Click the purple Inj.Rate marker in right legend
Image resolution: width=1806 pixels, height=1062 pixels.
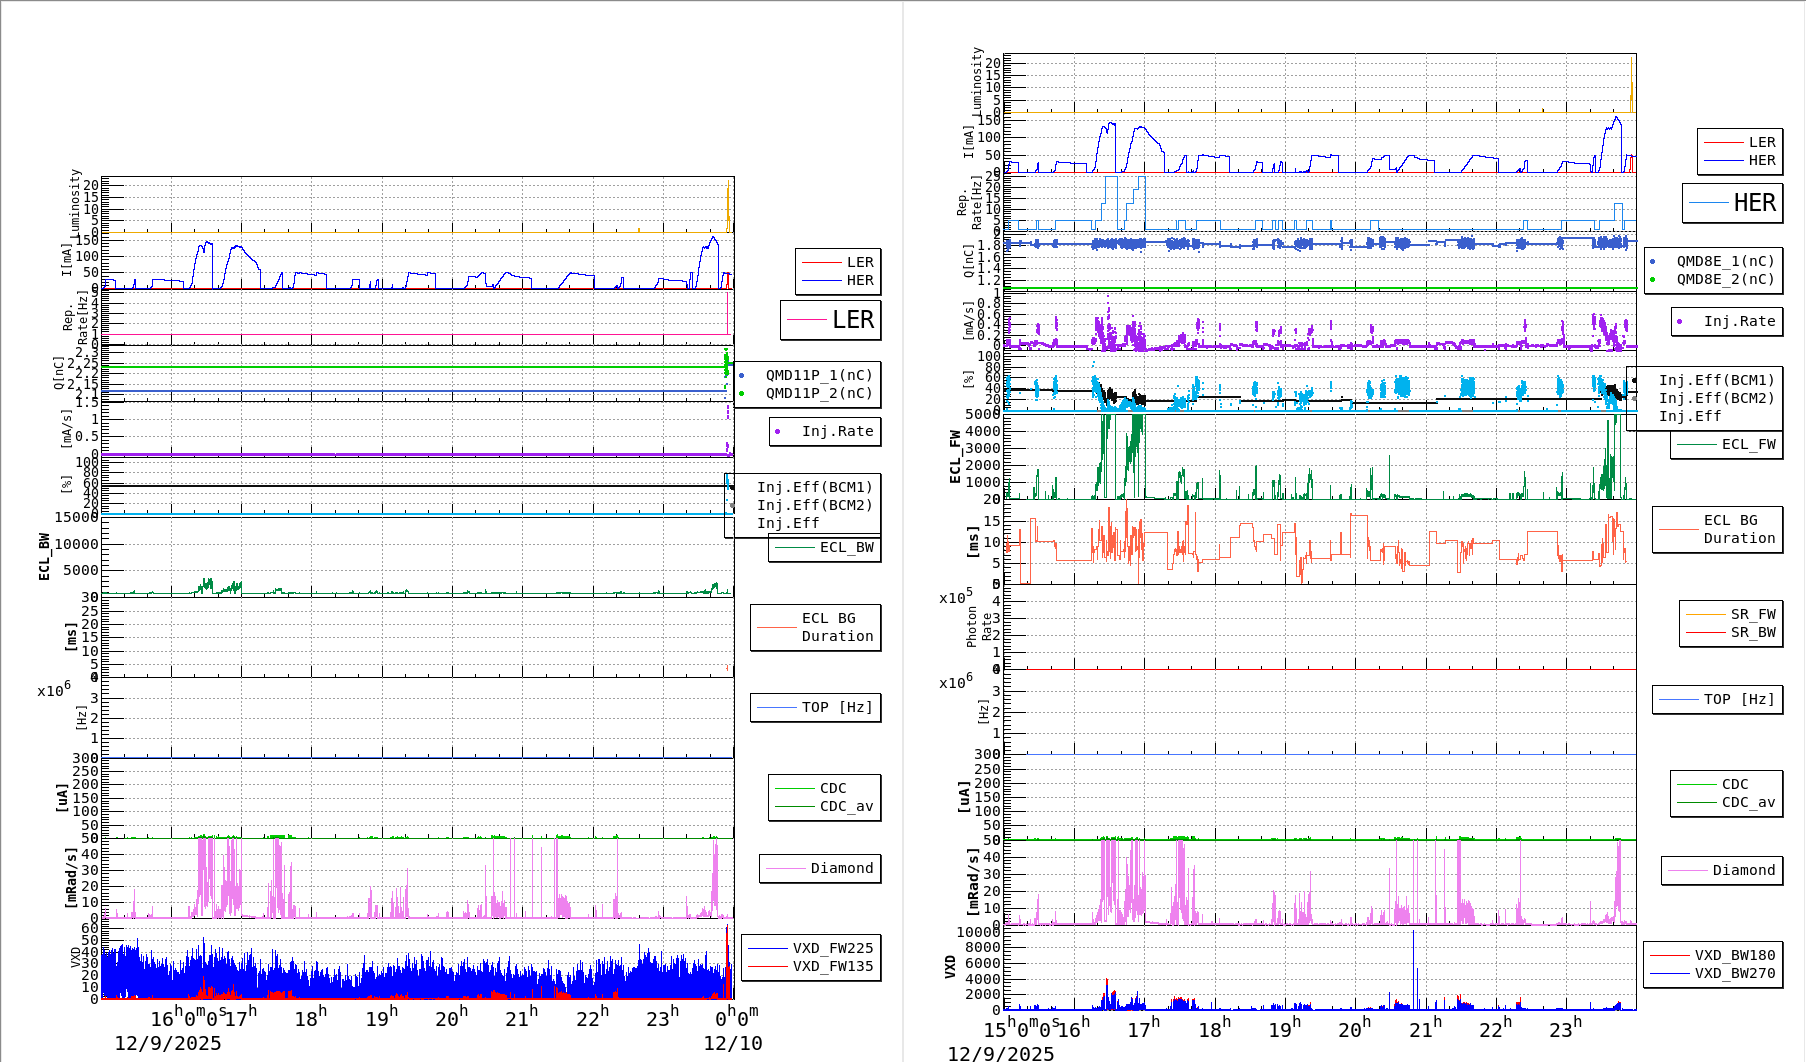[x=1680, y=321]
